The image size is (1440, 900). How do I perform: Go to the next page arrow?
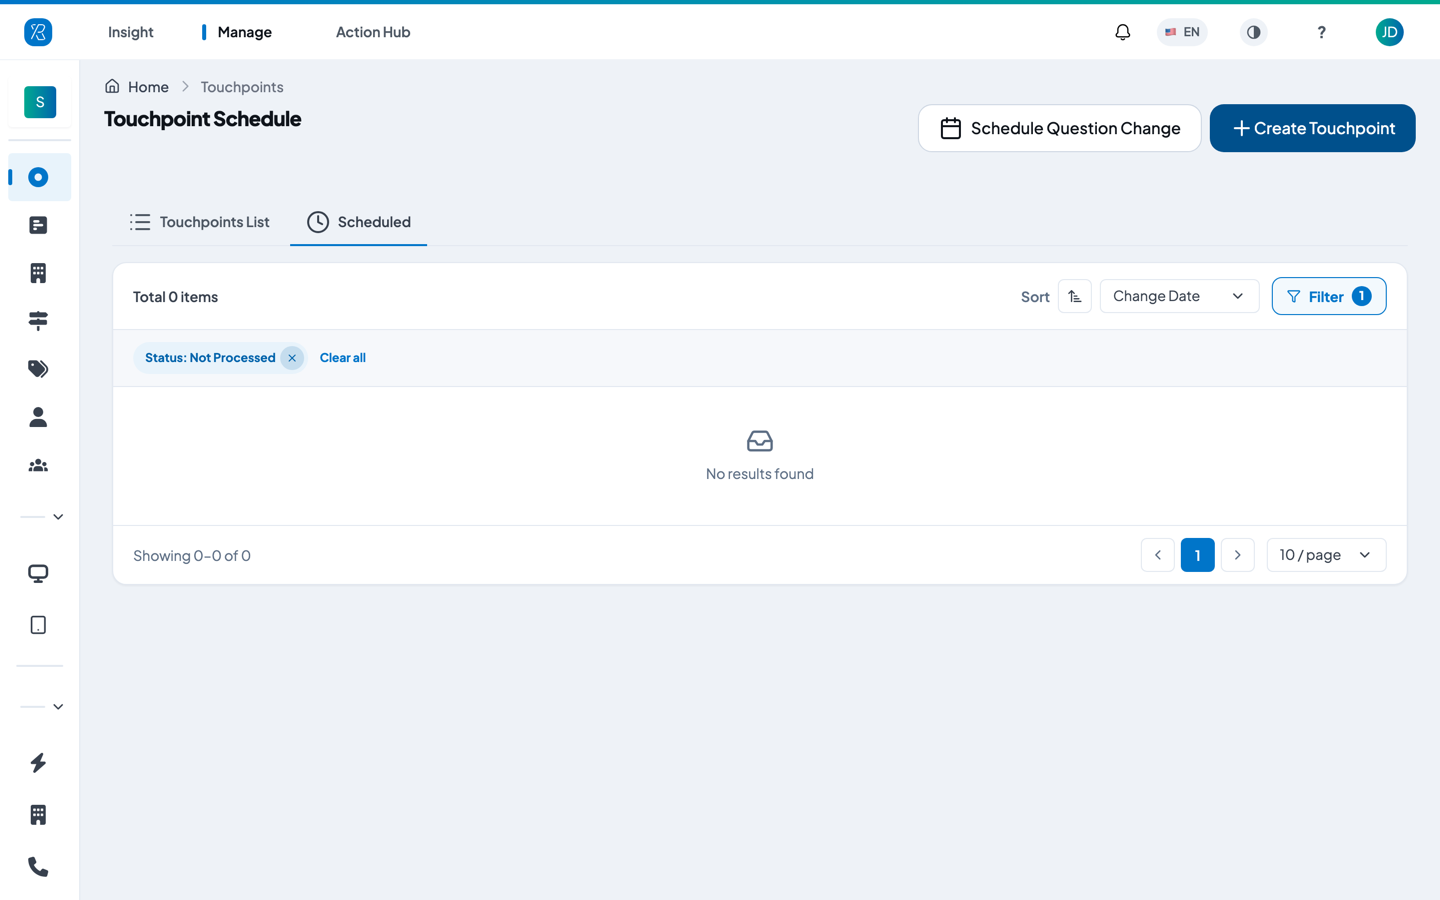point(1238,555)
